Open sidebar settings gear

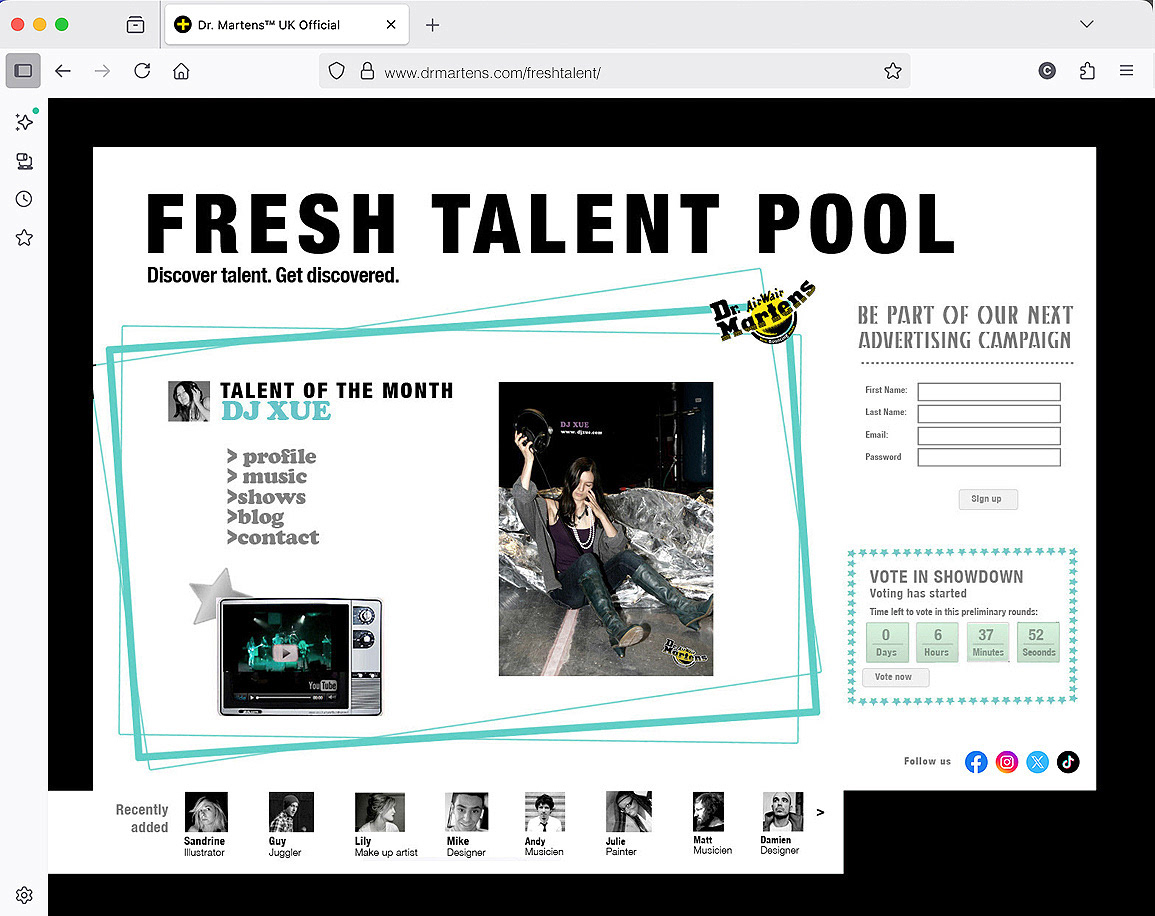click(24, 895)
